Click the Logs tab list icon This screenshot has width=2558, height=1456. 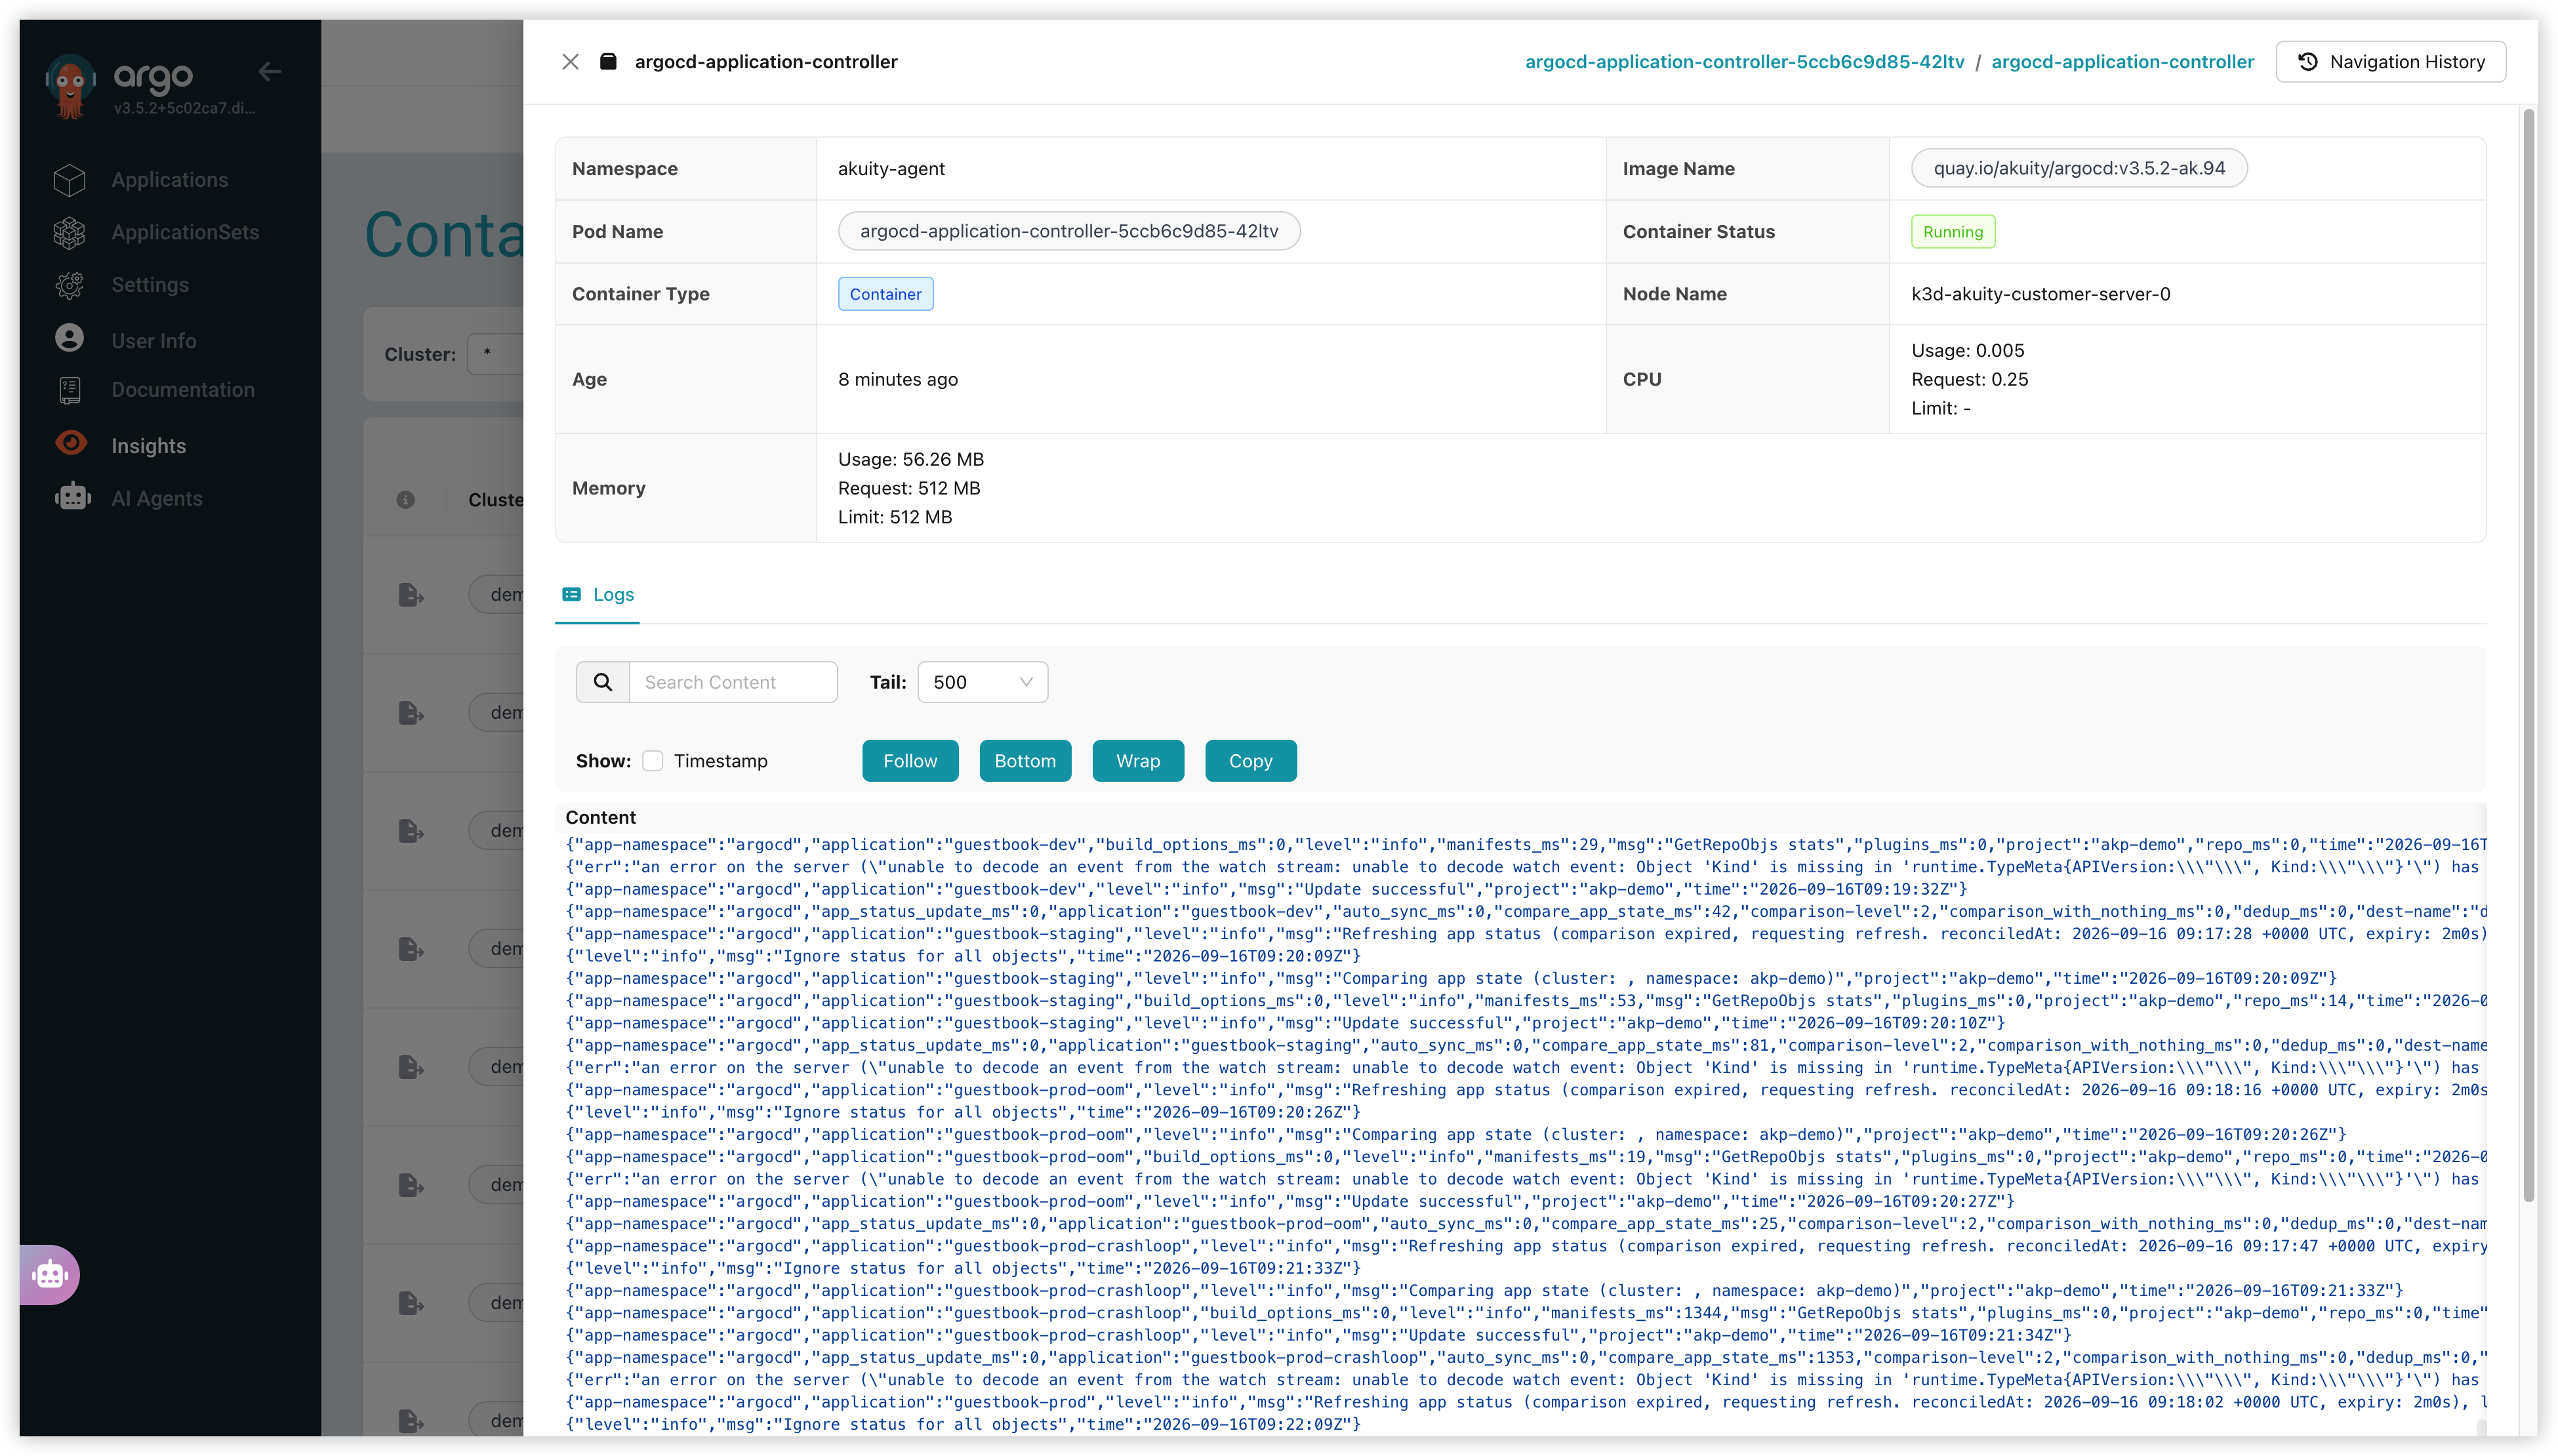[x=572, y=595]
